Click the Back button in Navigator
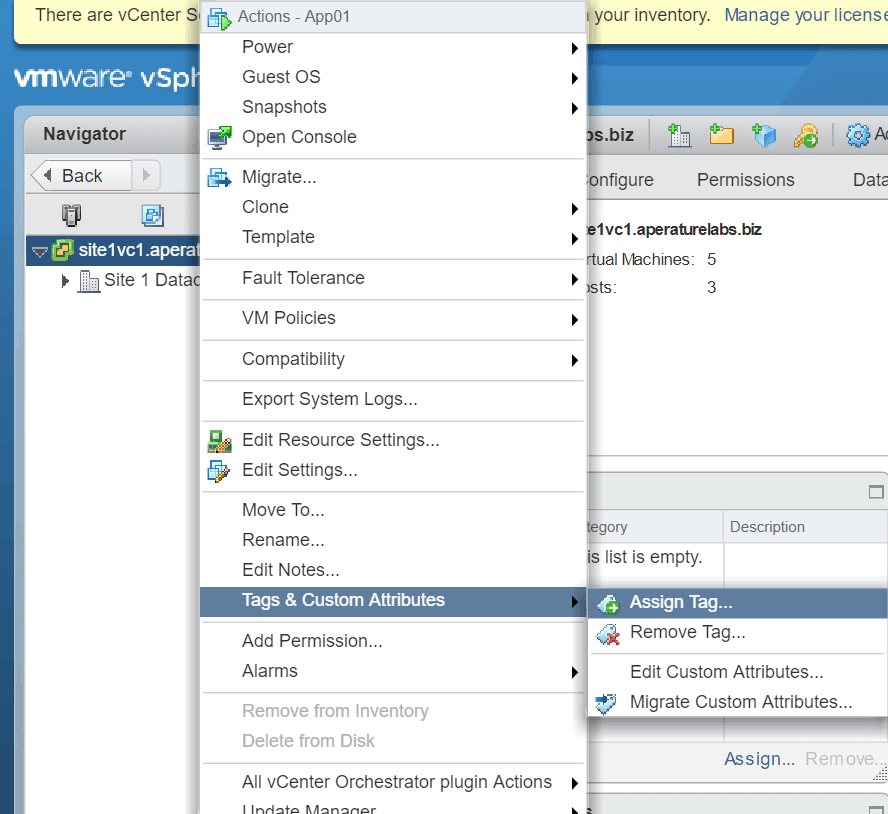This screenshot has width=888, height=814. point(81,176)
